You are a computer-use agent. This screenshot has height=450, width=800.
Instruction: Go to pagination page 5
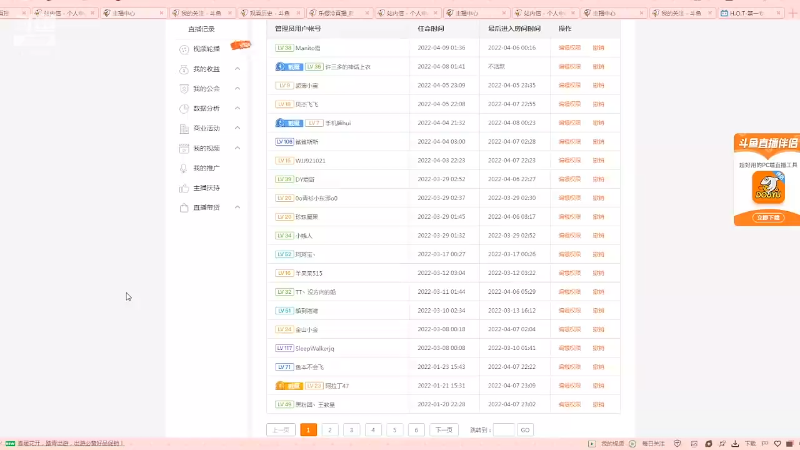[394, 430]
